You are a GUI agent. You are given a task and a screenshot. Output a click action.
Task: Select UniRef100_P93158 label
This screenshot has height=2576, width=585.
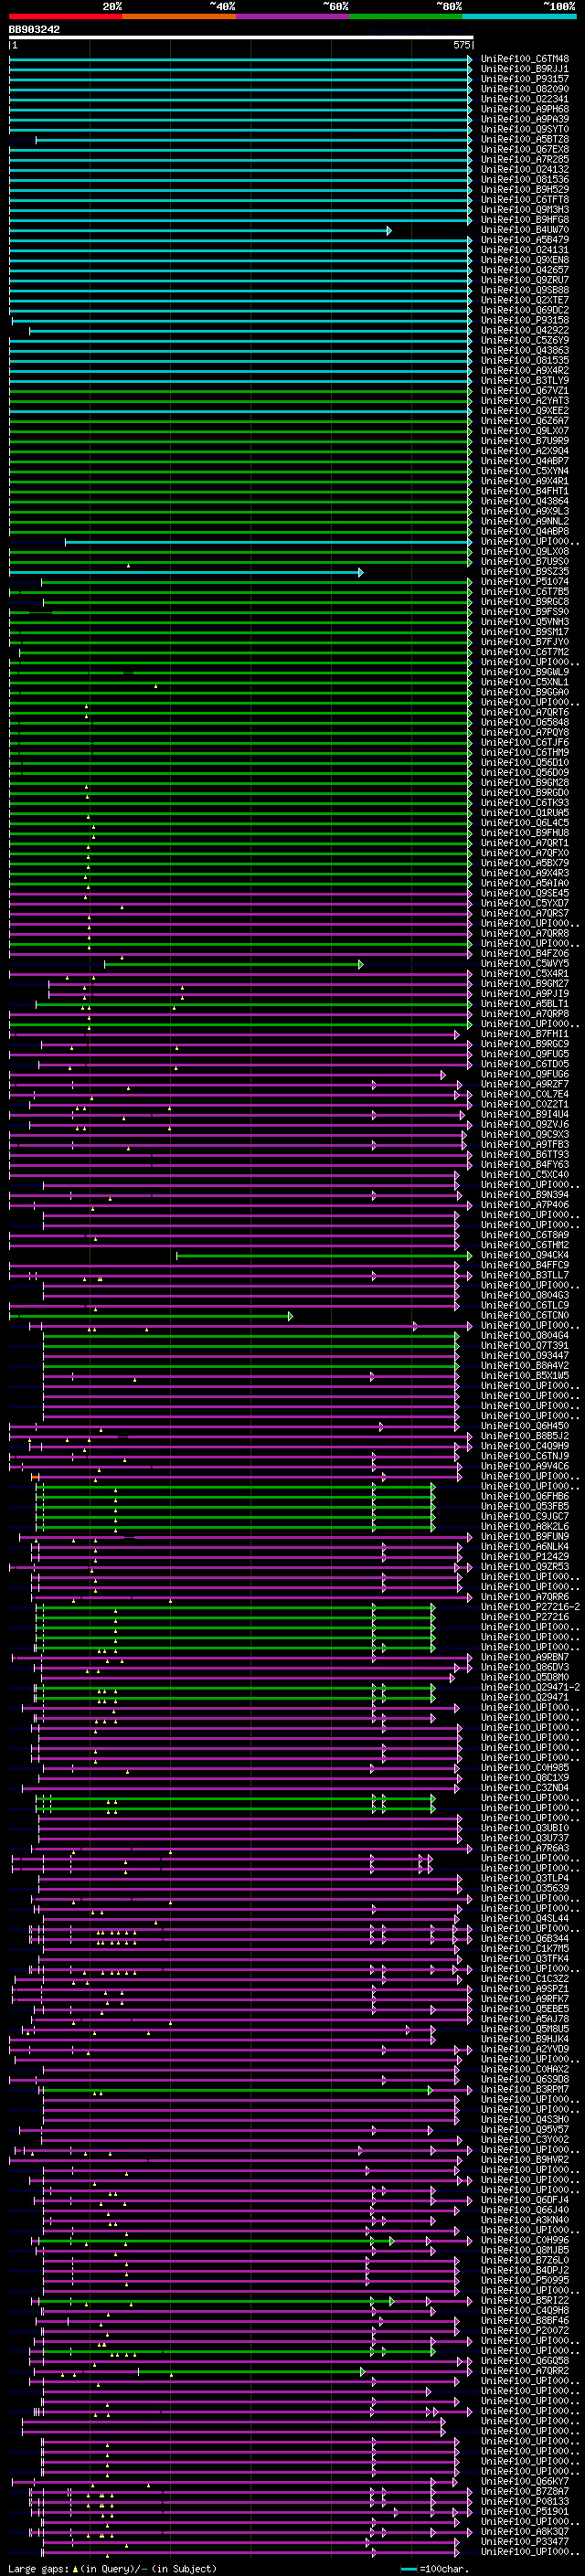(x=525, y=320)
